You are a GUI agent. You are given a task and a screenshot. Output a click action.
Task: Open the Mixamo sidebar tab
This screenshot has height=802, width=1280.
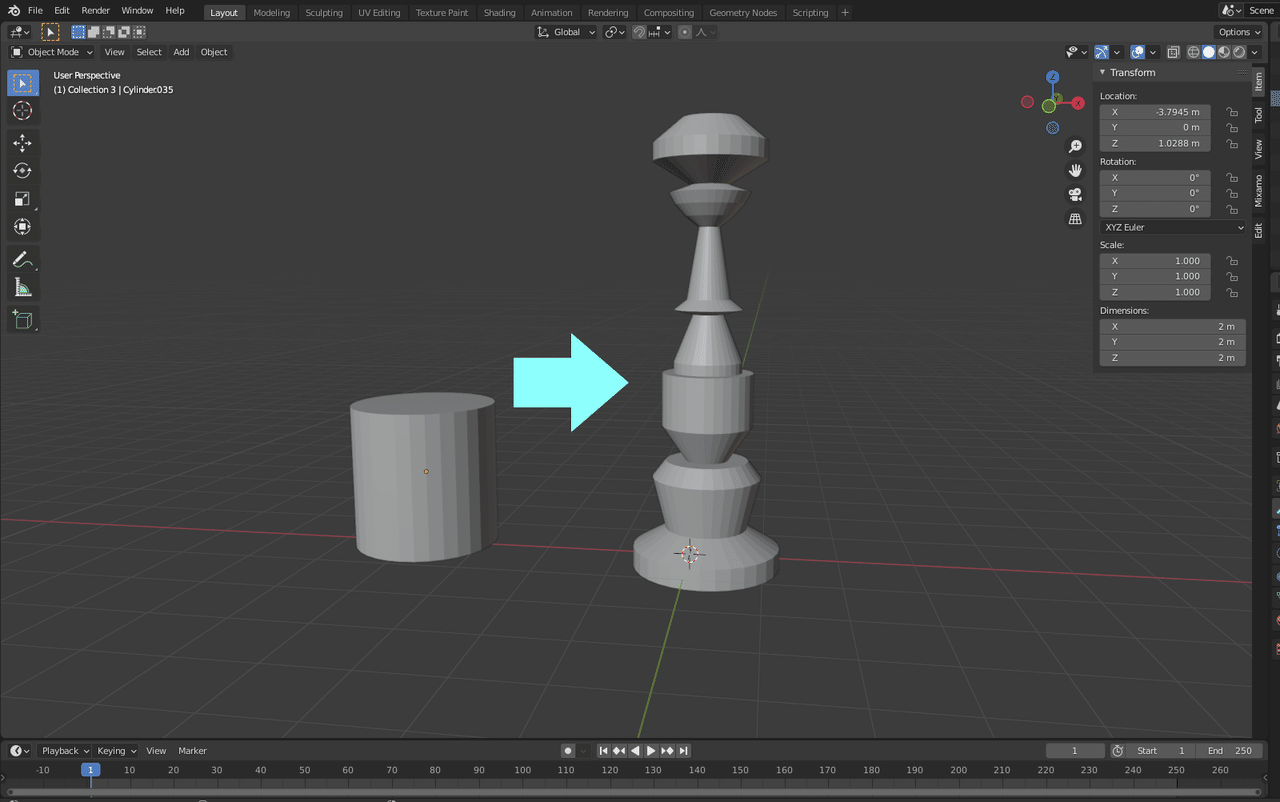click(x=1259, y=190)
